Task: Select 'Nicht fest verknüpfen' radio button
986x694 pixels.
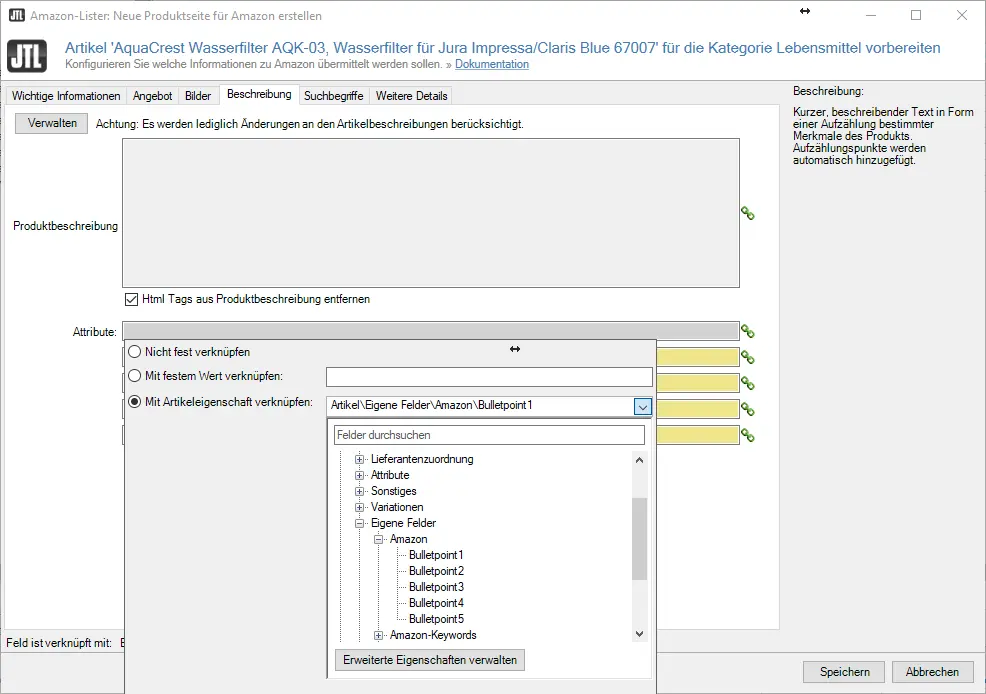Action: click(135, 351)
